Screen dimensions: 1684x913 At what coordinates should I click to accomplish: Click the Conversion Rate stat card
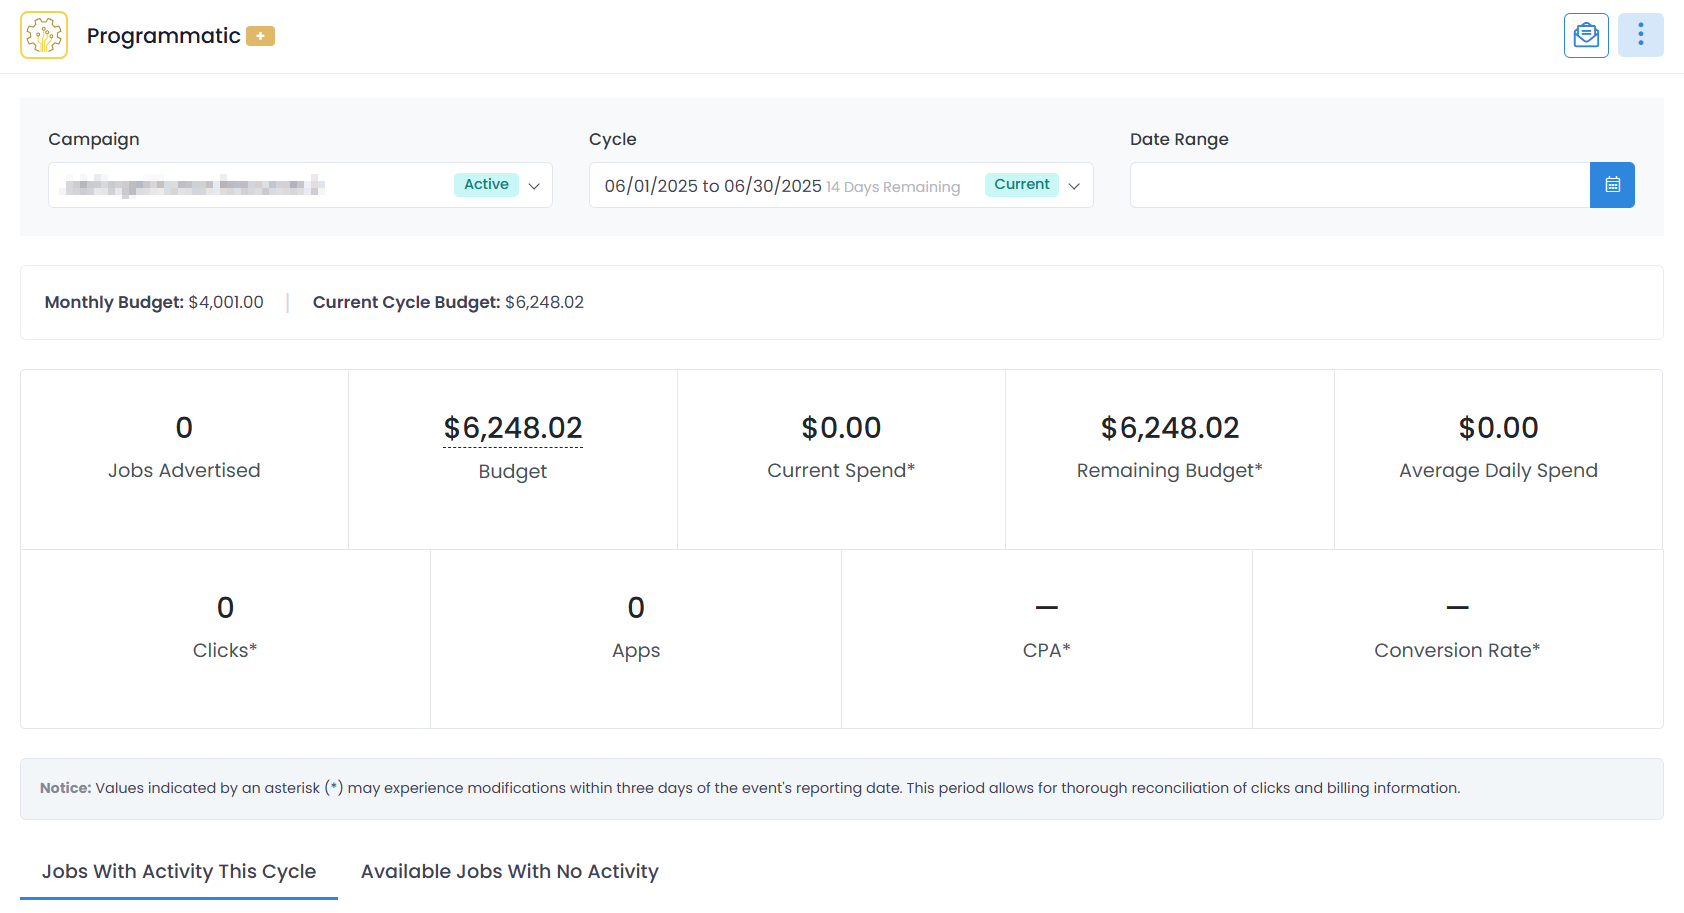(x=1457, y=639)
